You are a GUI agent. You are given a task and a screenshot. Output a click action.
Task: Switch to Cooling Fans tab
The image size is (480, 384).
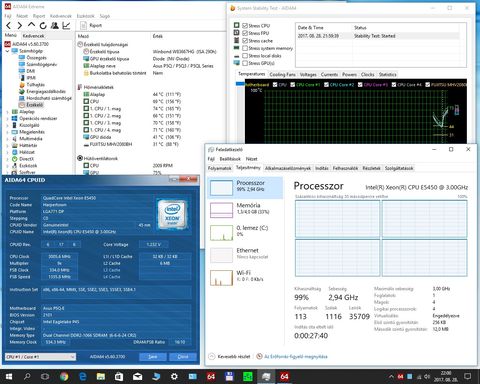(x=282, y=74)
